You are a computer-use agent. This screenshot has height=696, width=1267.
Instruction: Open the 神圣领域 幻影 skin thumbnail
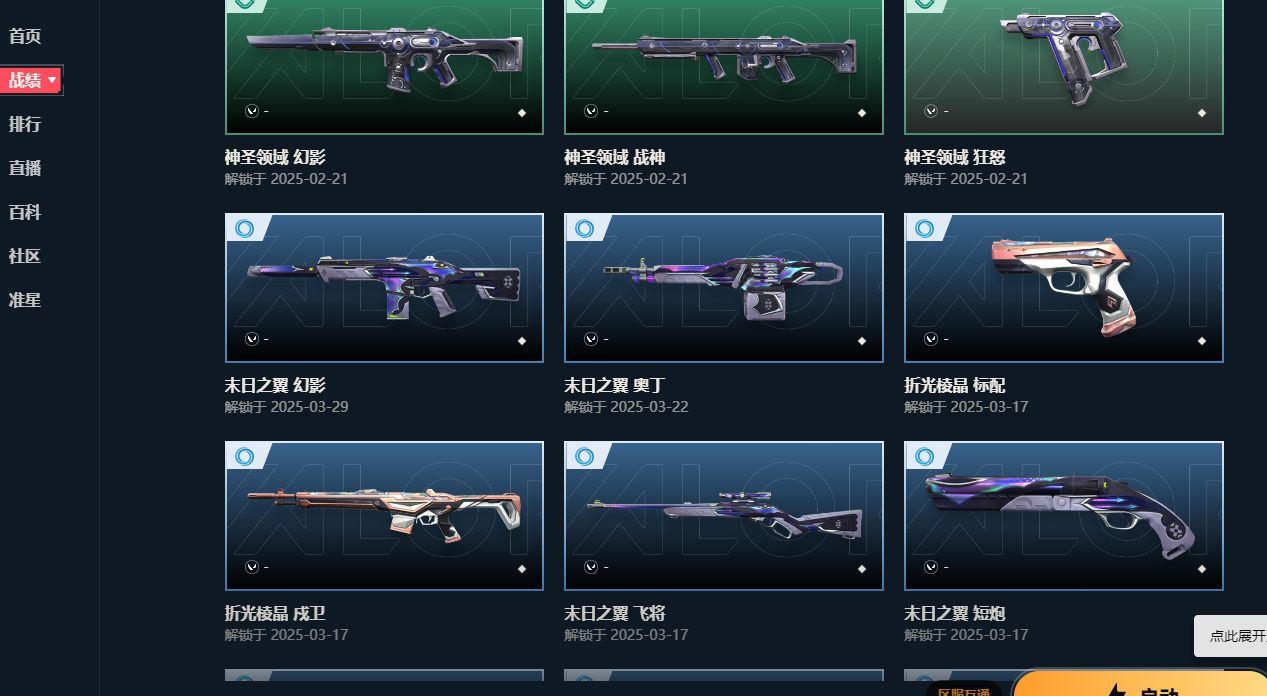[384, 66]
